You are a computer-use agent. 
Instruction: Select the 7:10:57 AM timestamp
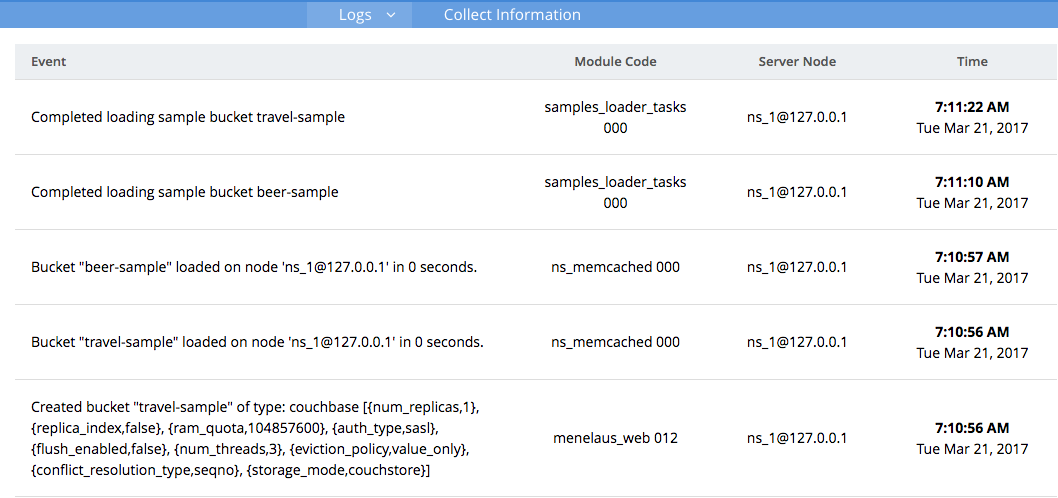pyautogui.click(x=972, y=257)
